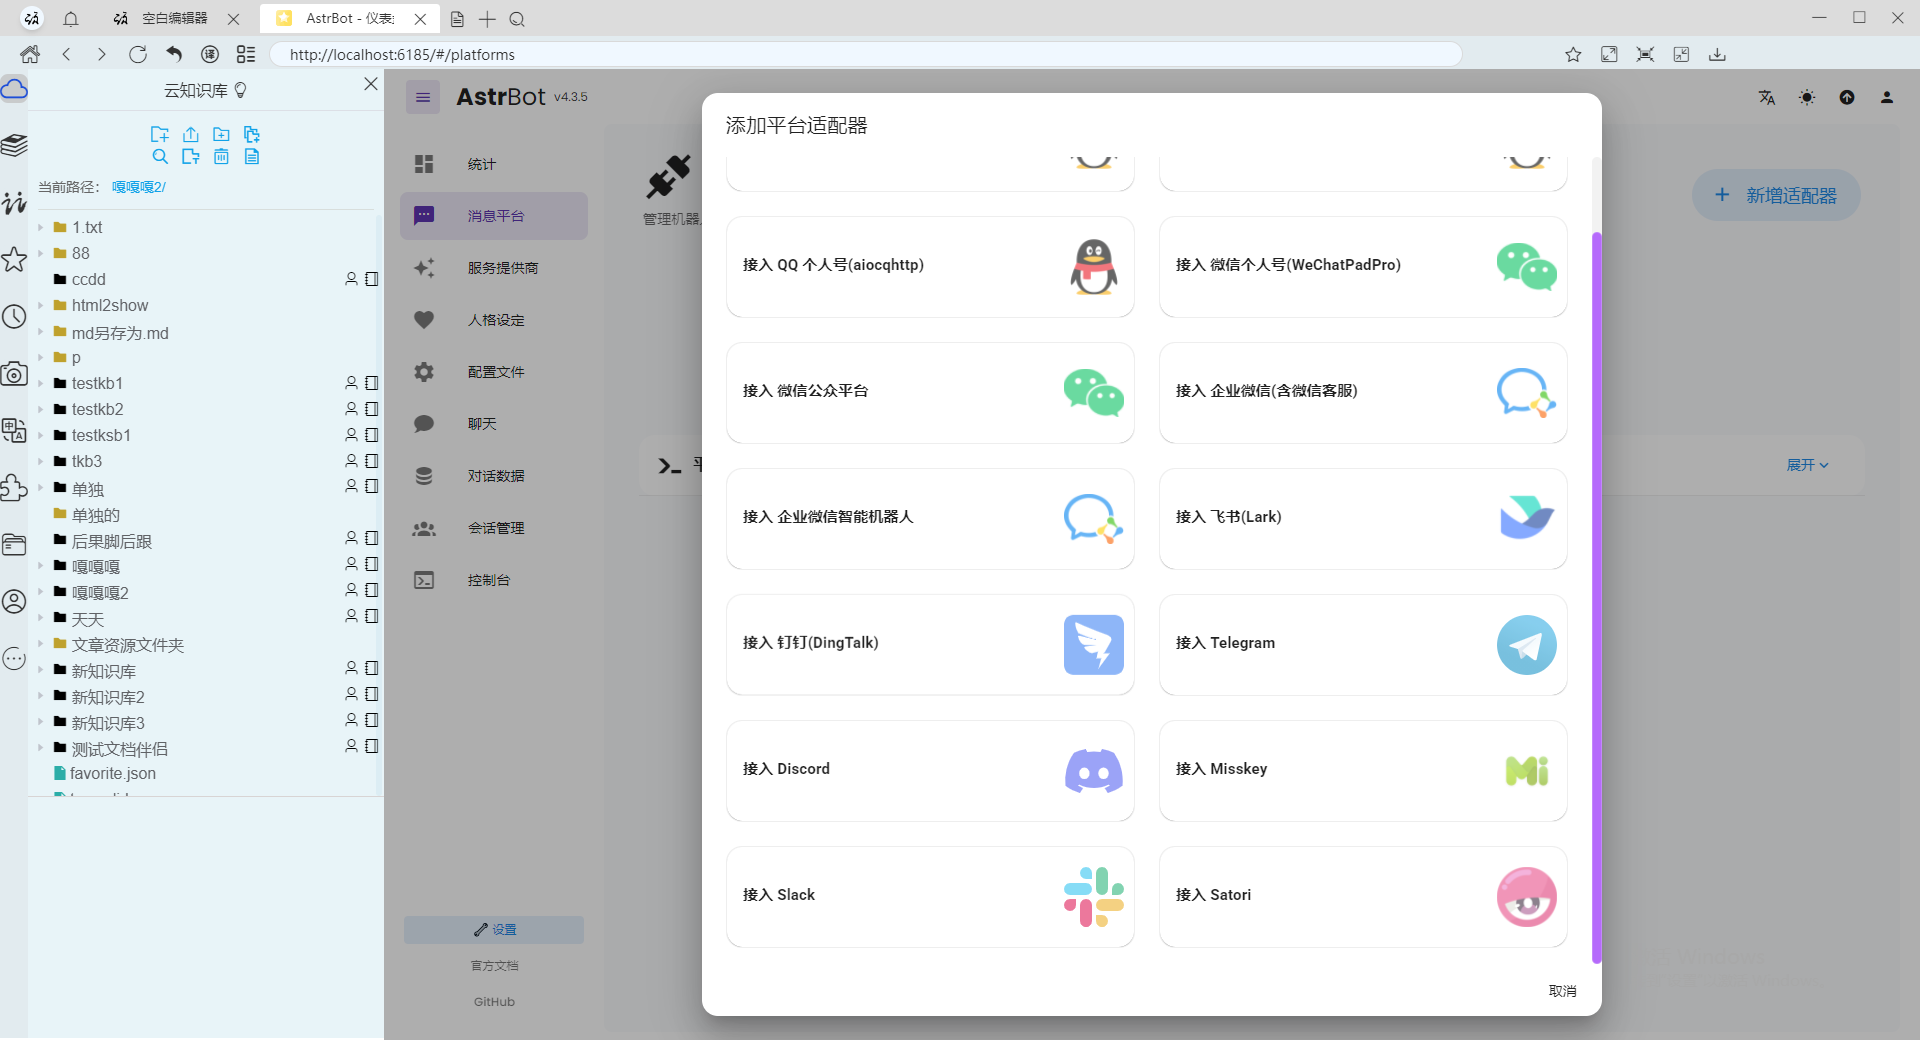Viewport: 1920px width, 1040px height.
Task: Click the language switch icon in the top bar
Action: [x=1766, y=97]
